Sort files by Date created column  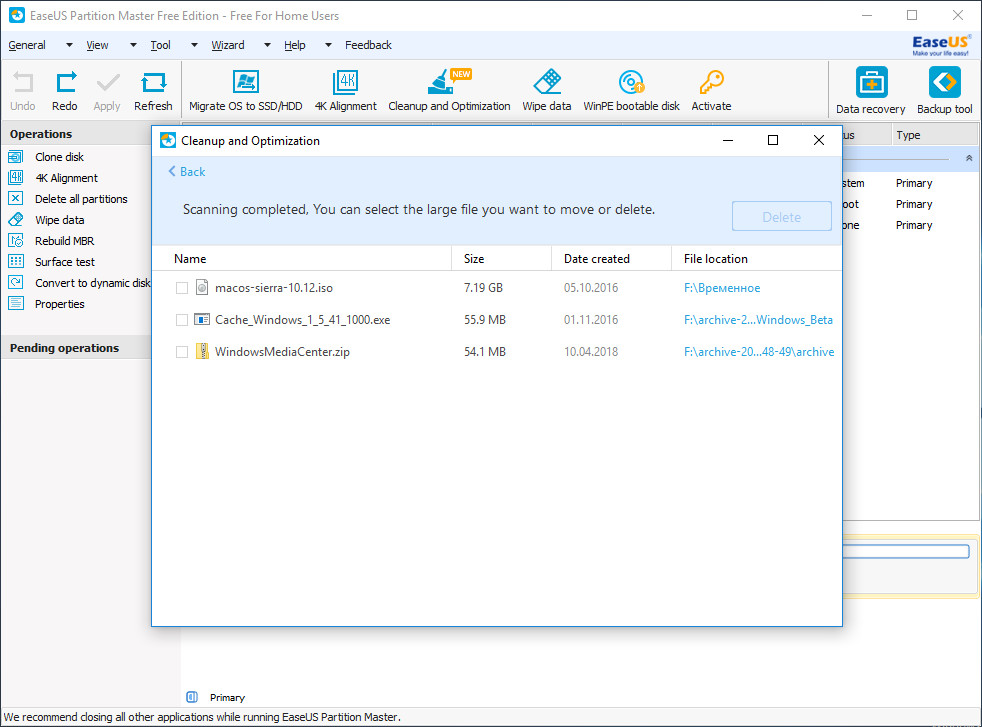click(x=612, y=259)
